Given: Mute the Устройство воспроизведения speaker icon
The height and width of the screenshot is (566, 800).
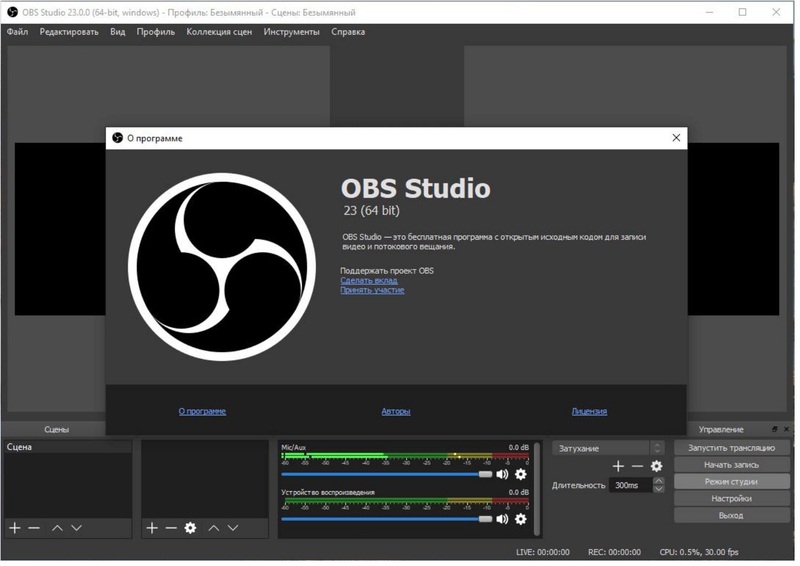Looking at the screenshot, I should click(x=502, y=519).
